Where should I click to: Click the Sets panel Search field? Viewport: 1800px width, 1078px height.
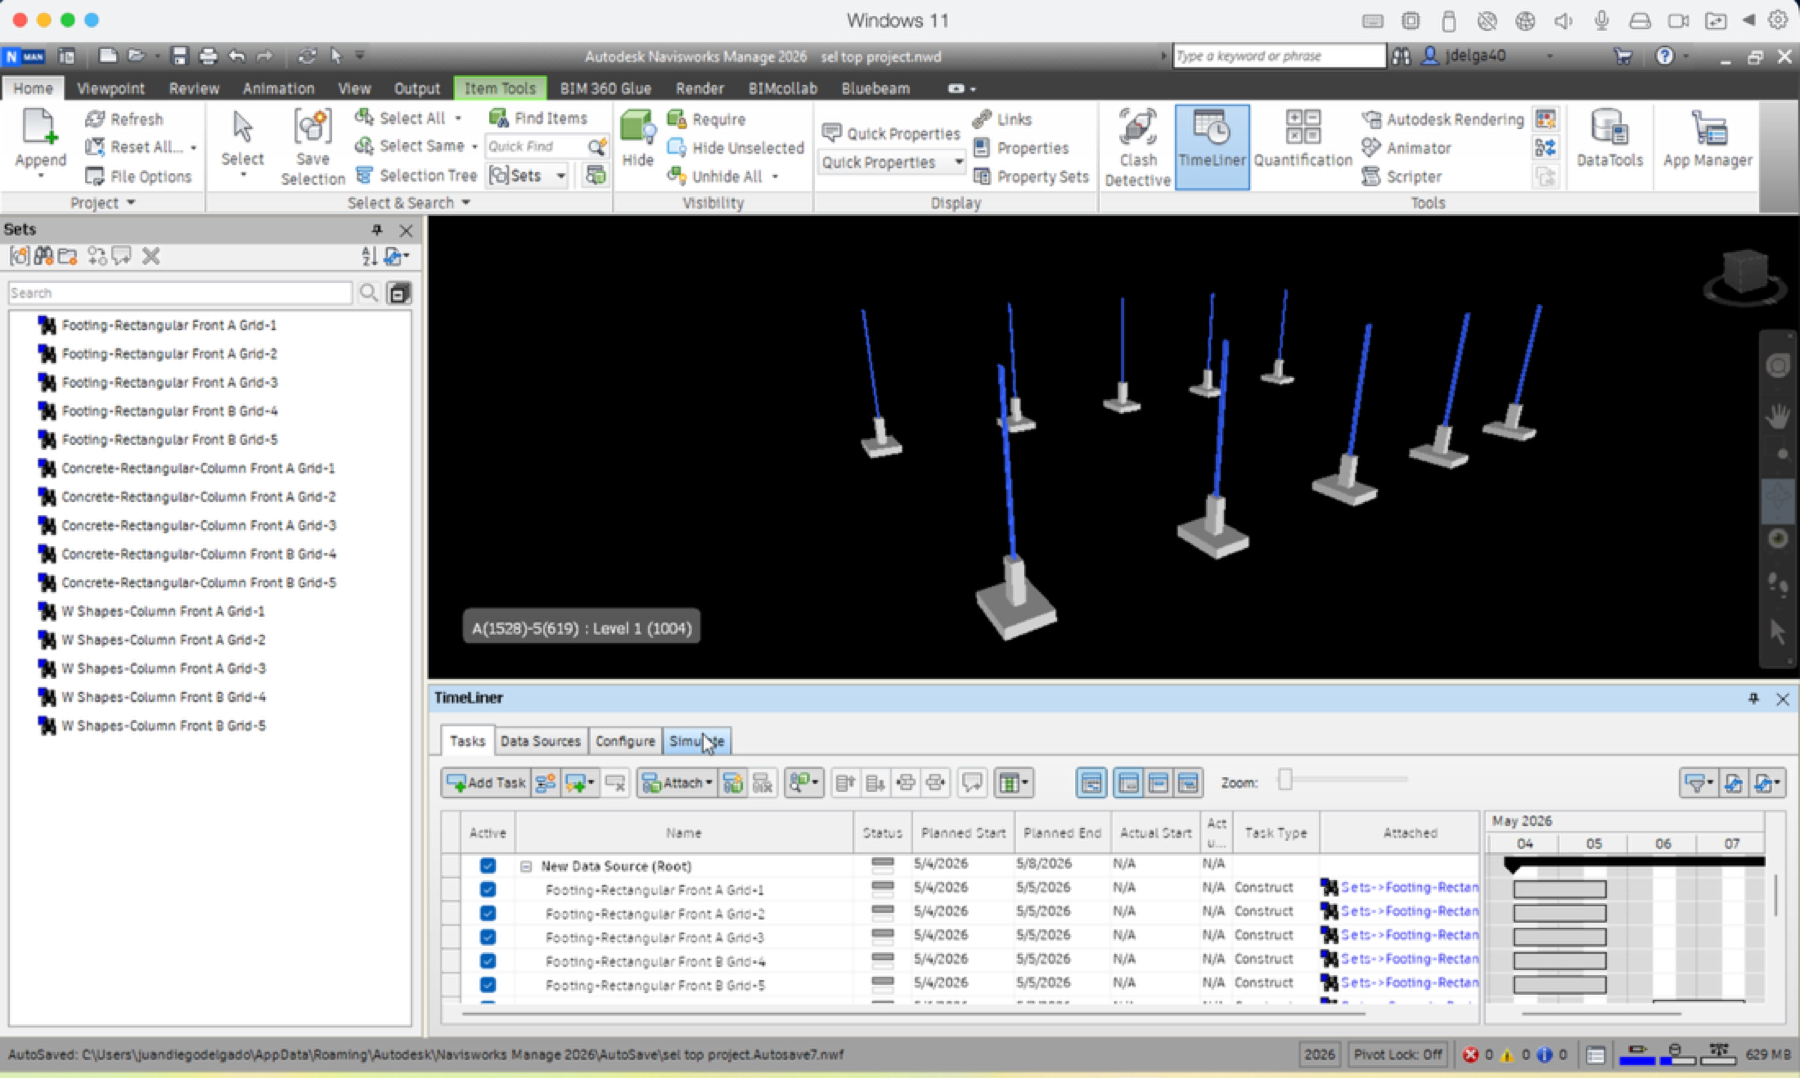tap(180, 293)
